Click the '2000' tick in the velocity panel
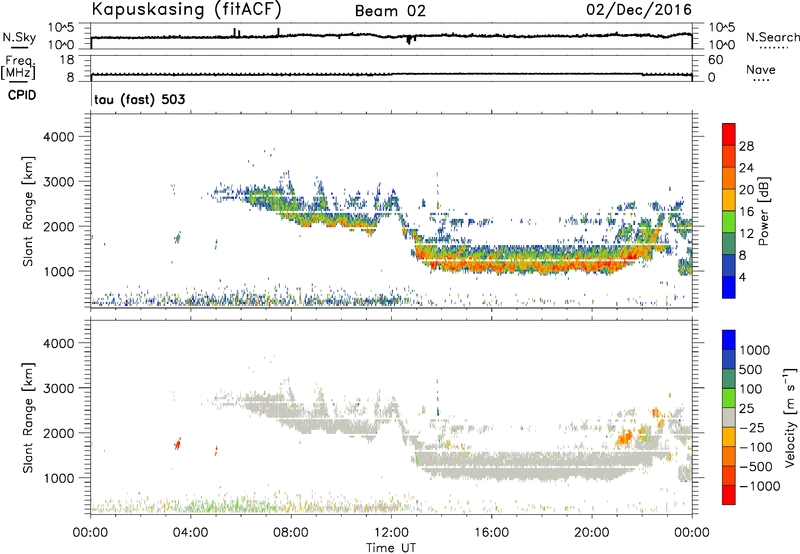Viewport: 800px width, 554px height. (59, 433)
